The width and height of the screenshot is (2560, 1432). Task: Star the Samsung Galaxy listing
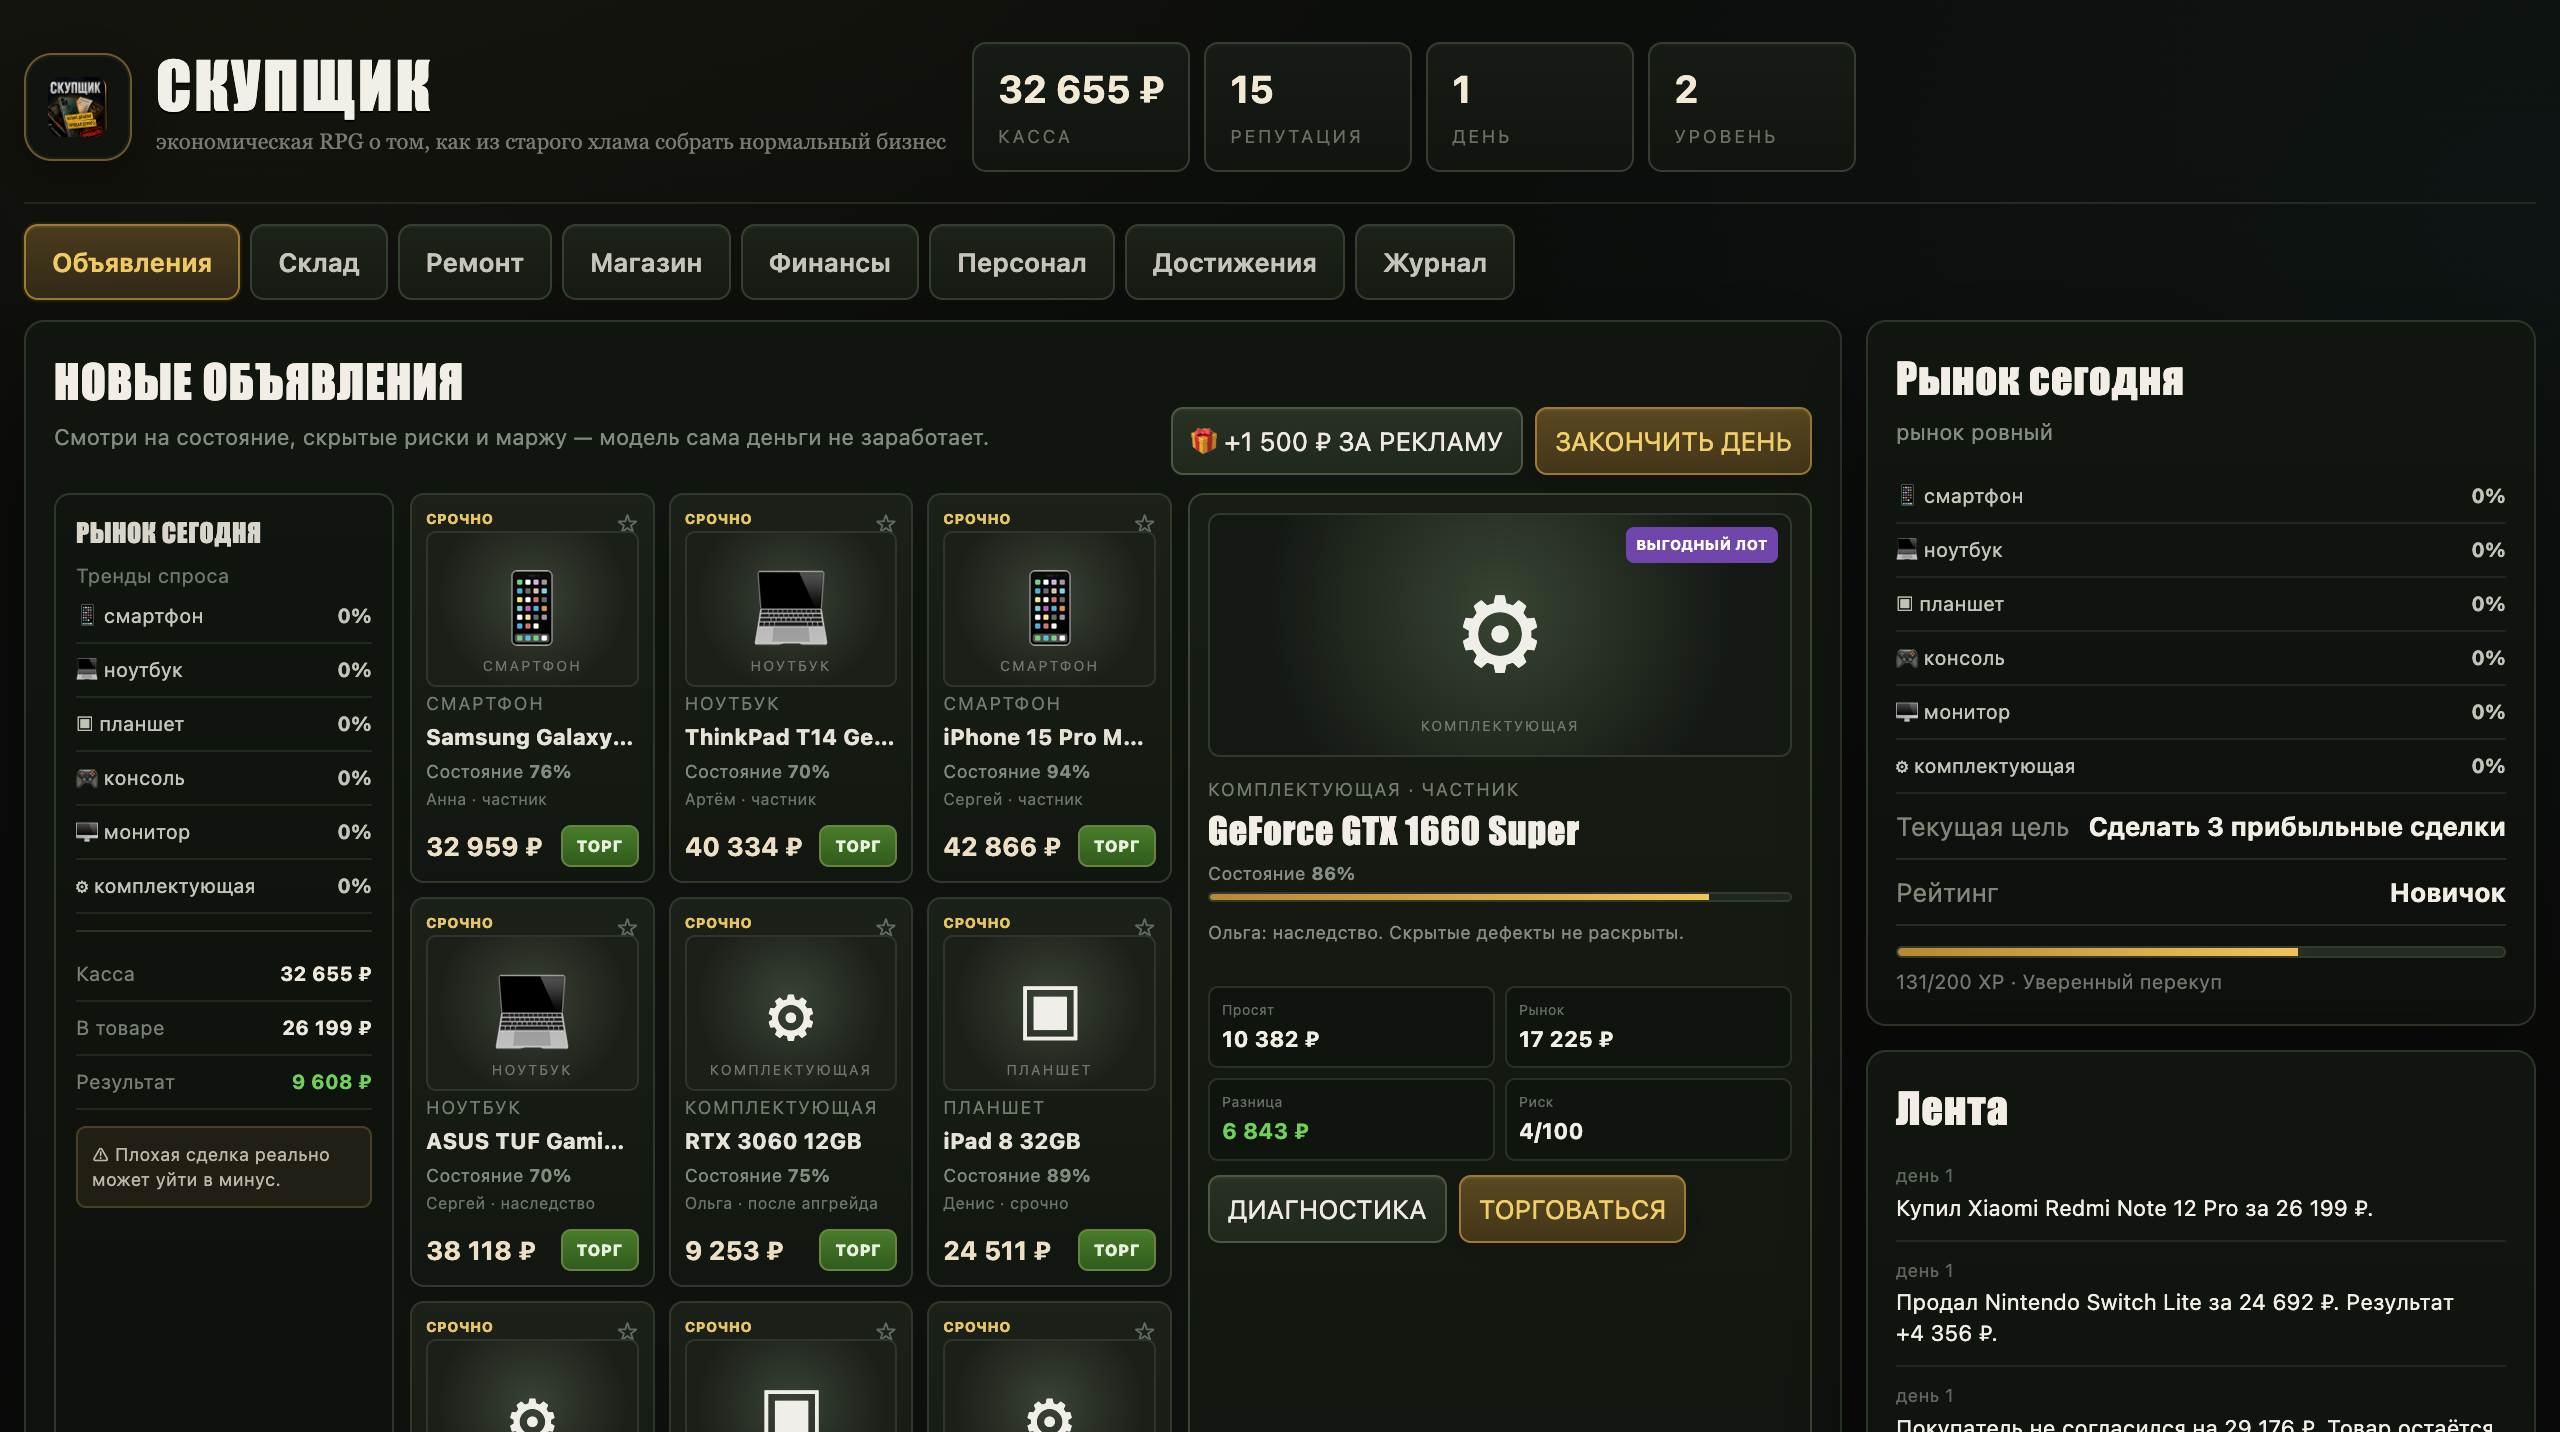[x=627, y=524]
